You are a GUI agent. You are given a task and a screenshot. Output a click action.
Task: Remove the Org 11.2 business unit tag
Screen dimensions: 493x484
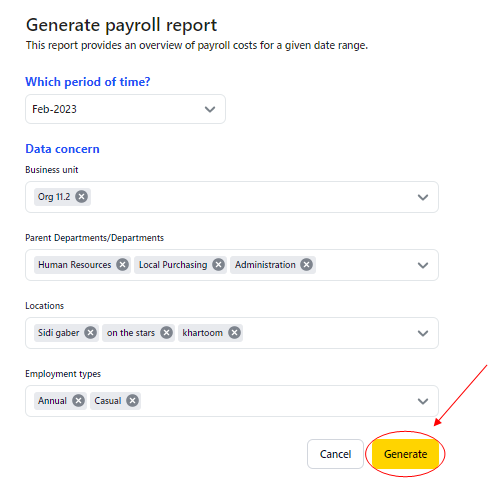click(x=81, y=197)
